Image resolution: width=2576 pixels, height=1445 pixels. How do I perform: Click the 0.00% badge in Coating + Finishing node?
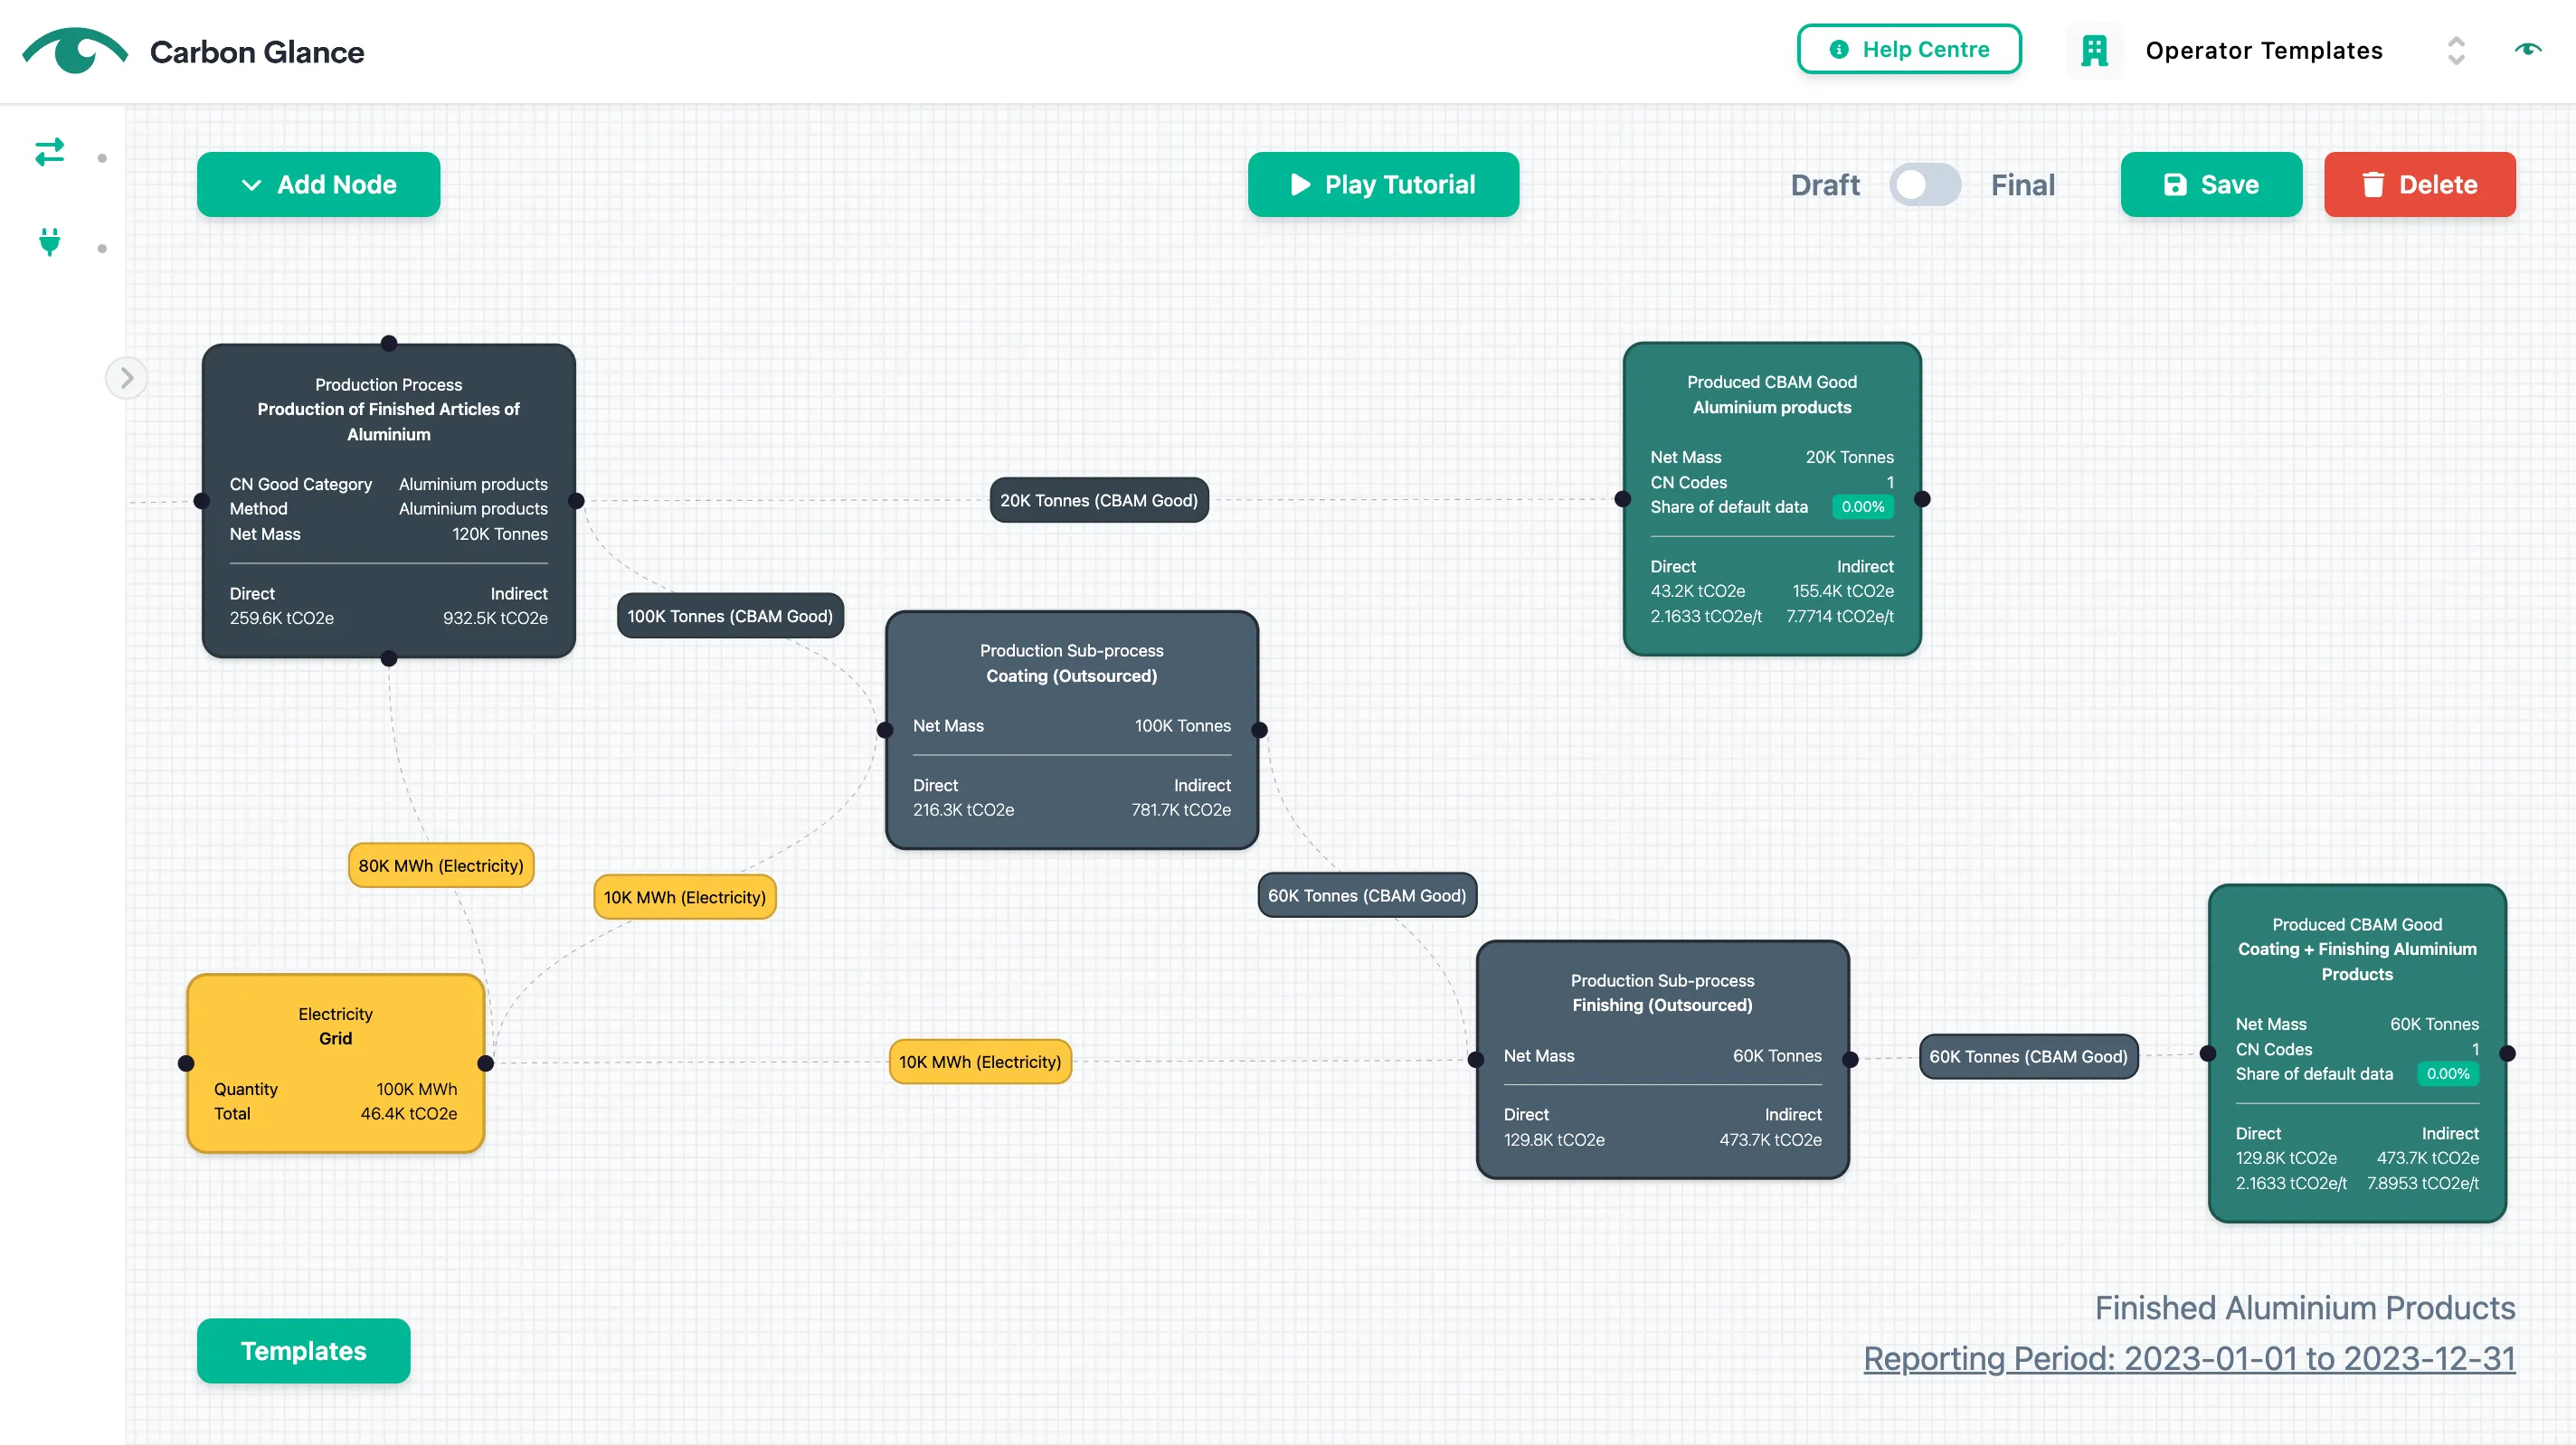pyautogui.click(x=2447, y=1074)
